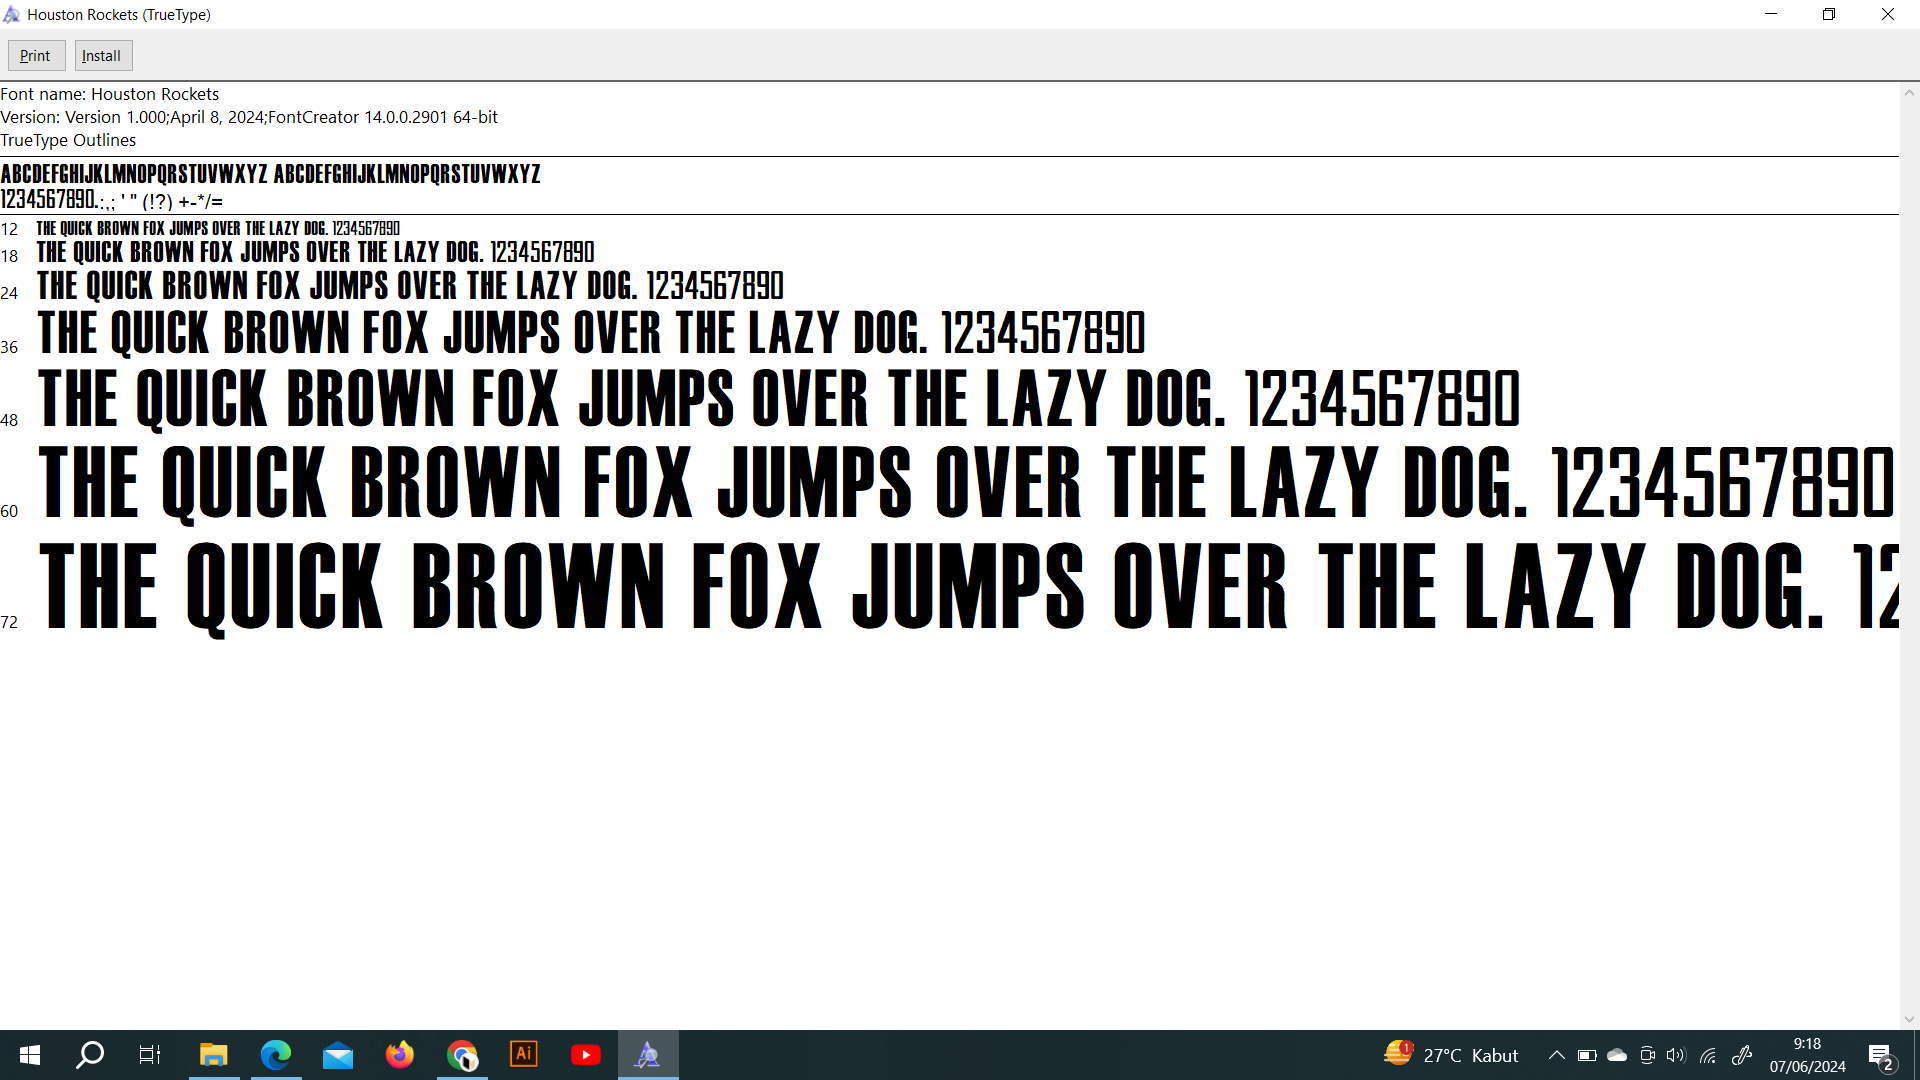This screenshot has width=1920, height=1080.
Task: Open Google Chrome in taskbar
Action: (x=462, y=1055)
